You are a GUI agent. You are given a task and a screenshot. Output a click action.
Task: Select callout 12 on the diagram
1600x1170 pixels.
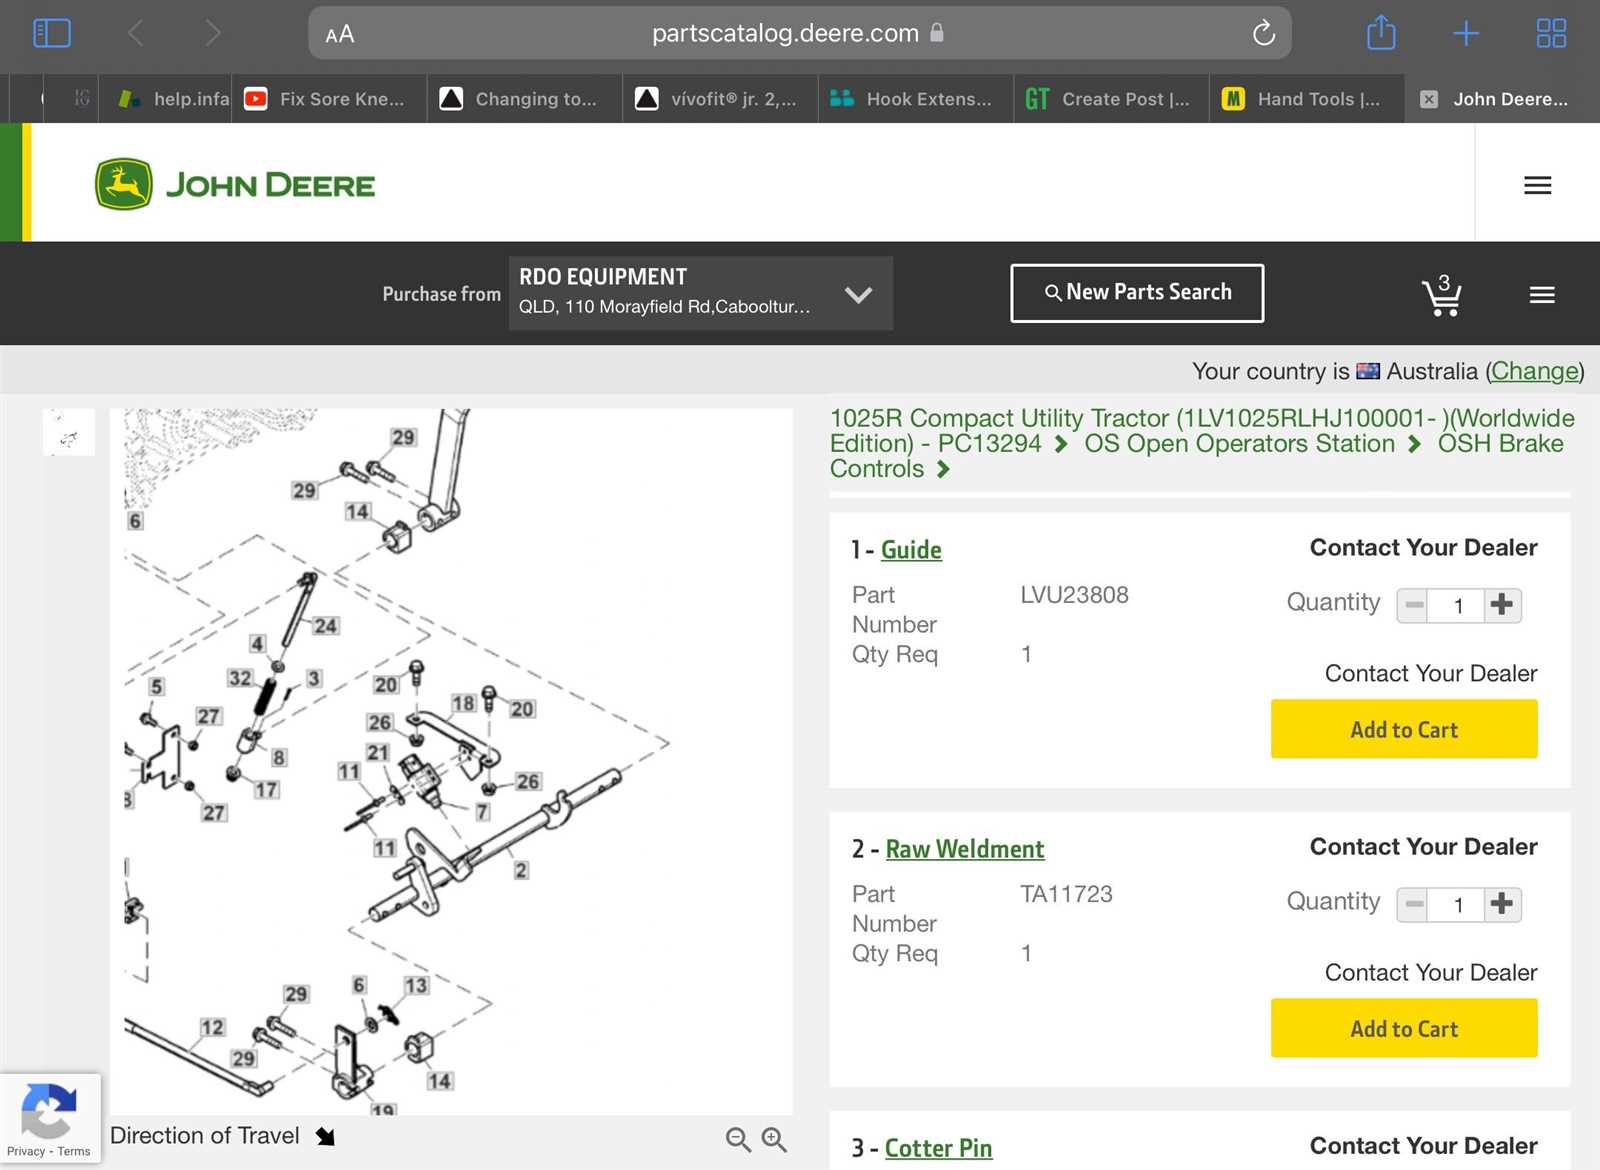tap(212, 1027)
